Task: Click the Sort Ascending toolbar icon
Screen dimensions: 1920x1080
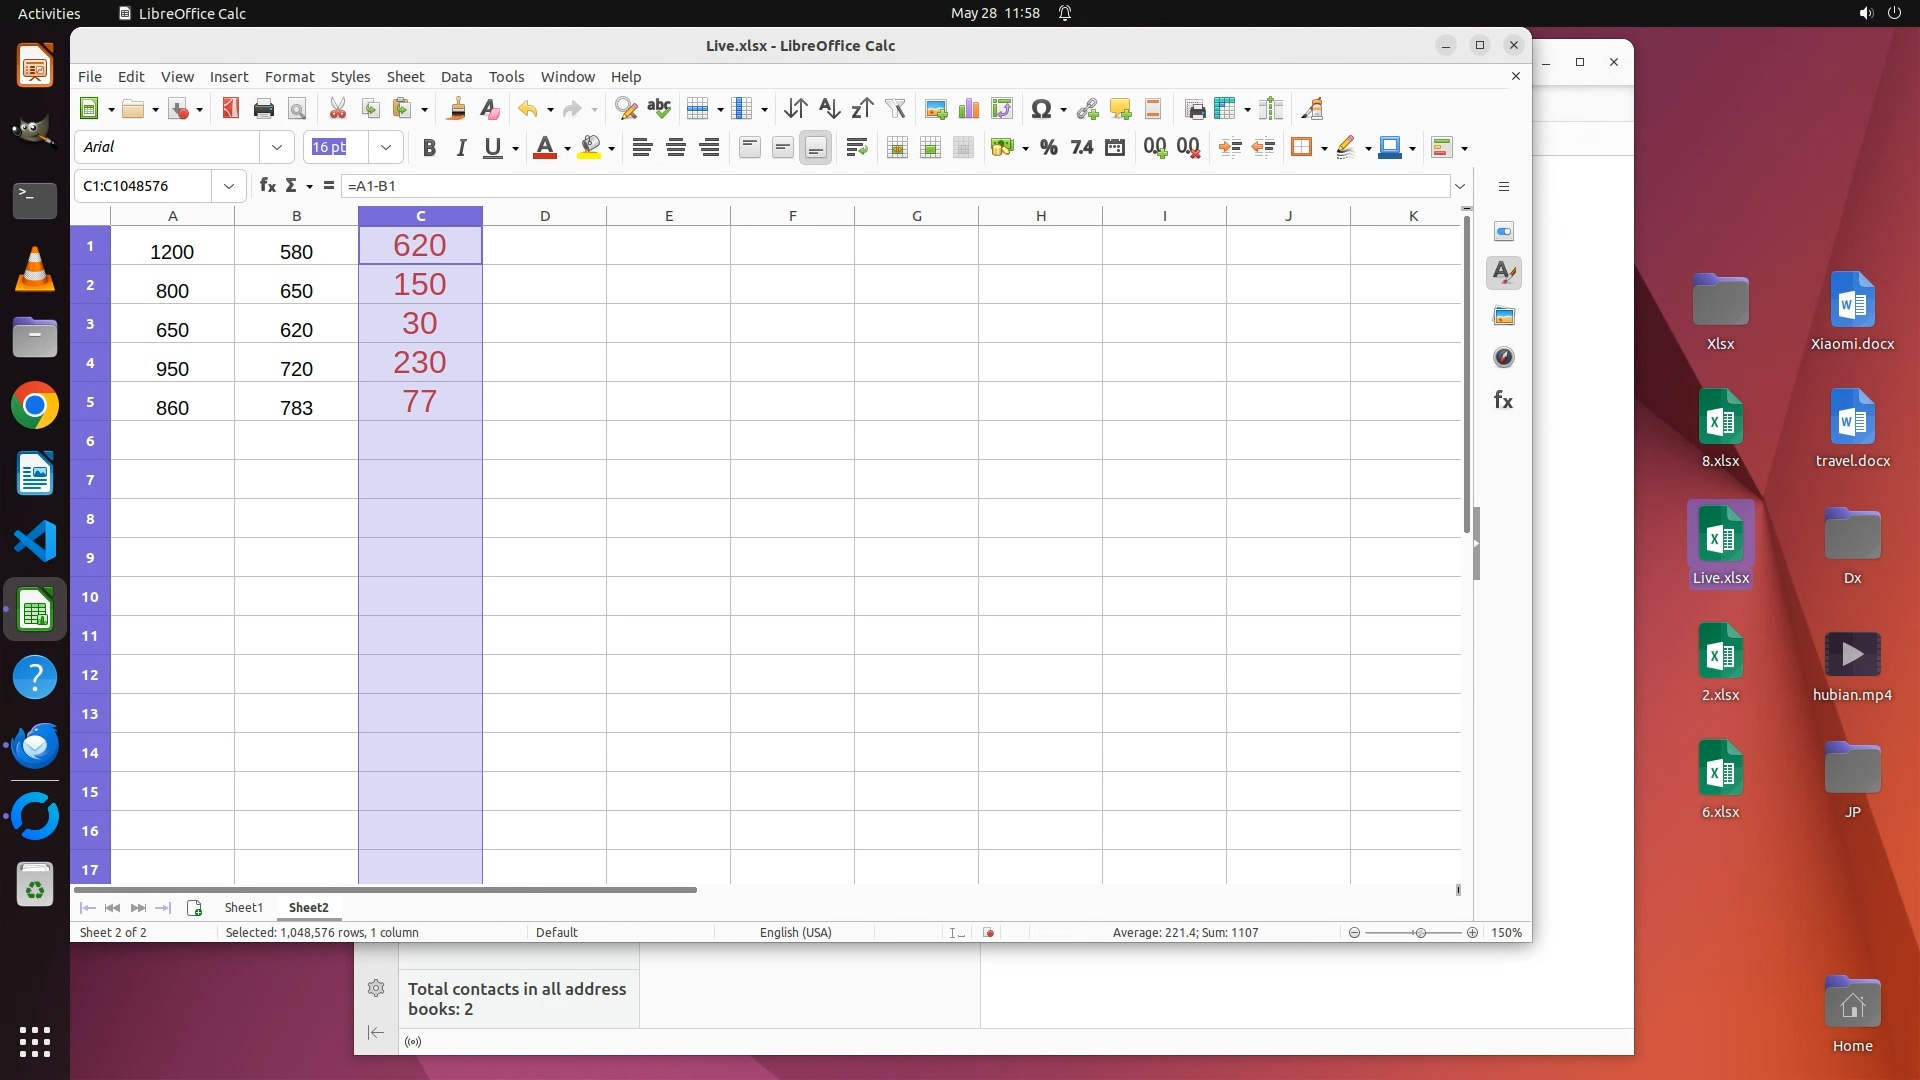Action: coord(829,109)
